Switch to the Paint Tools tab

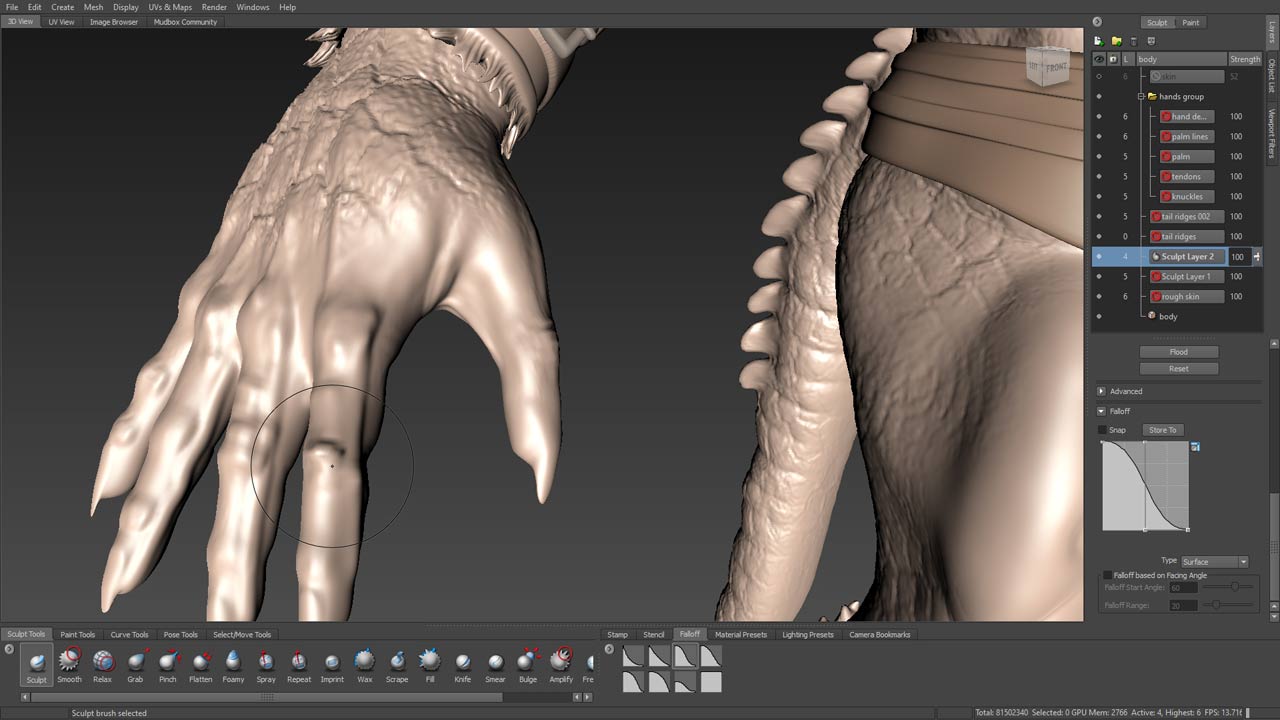(77, 634)
